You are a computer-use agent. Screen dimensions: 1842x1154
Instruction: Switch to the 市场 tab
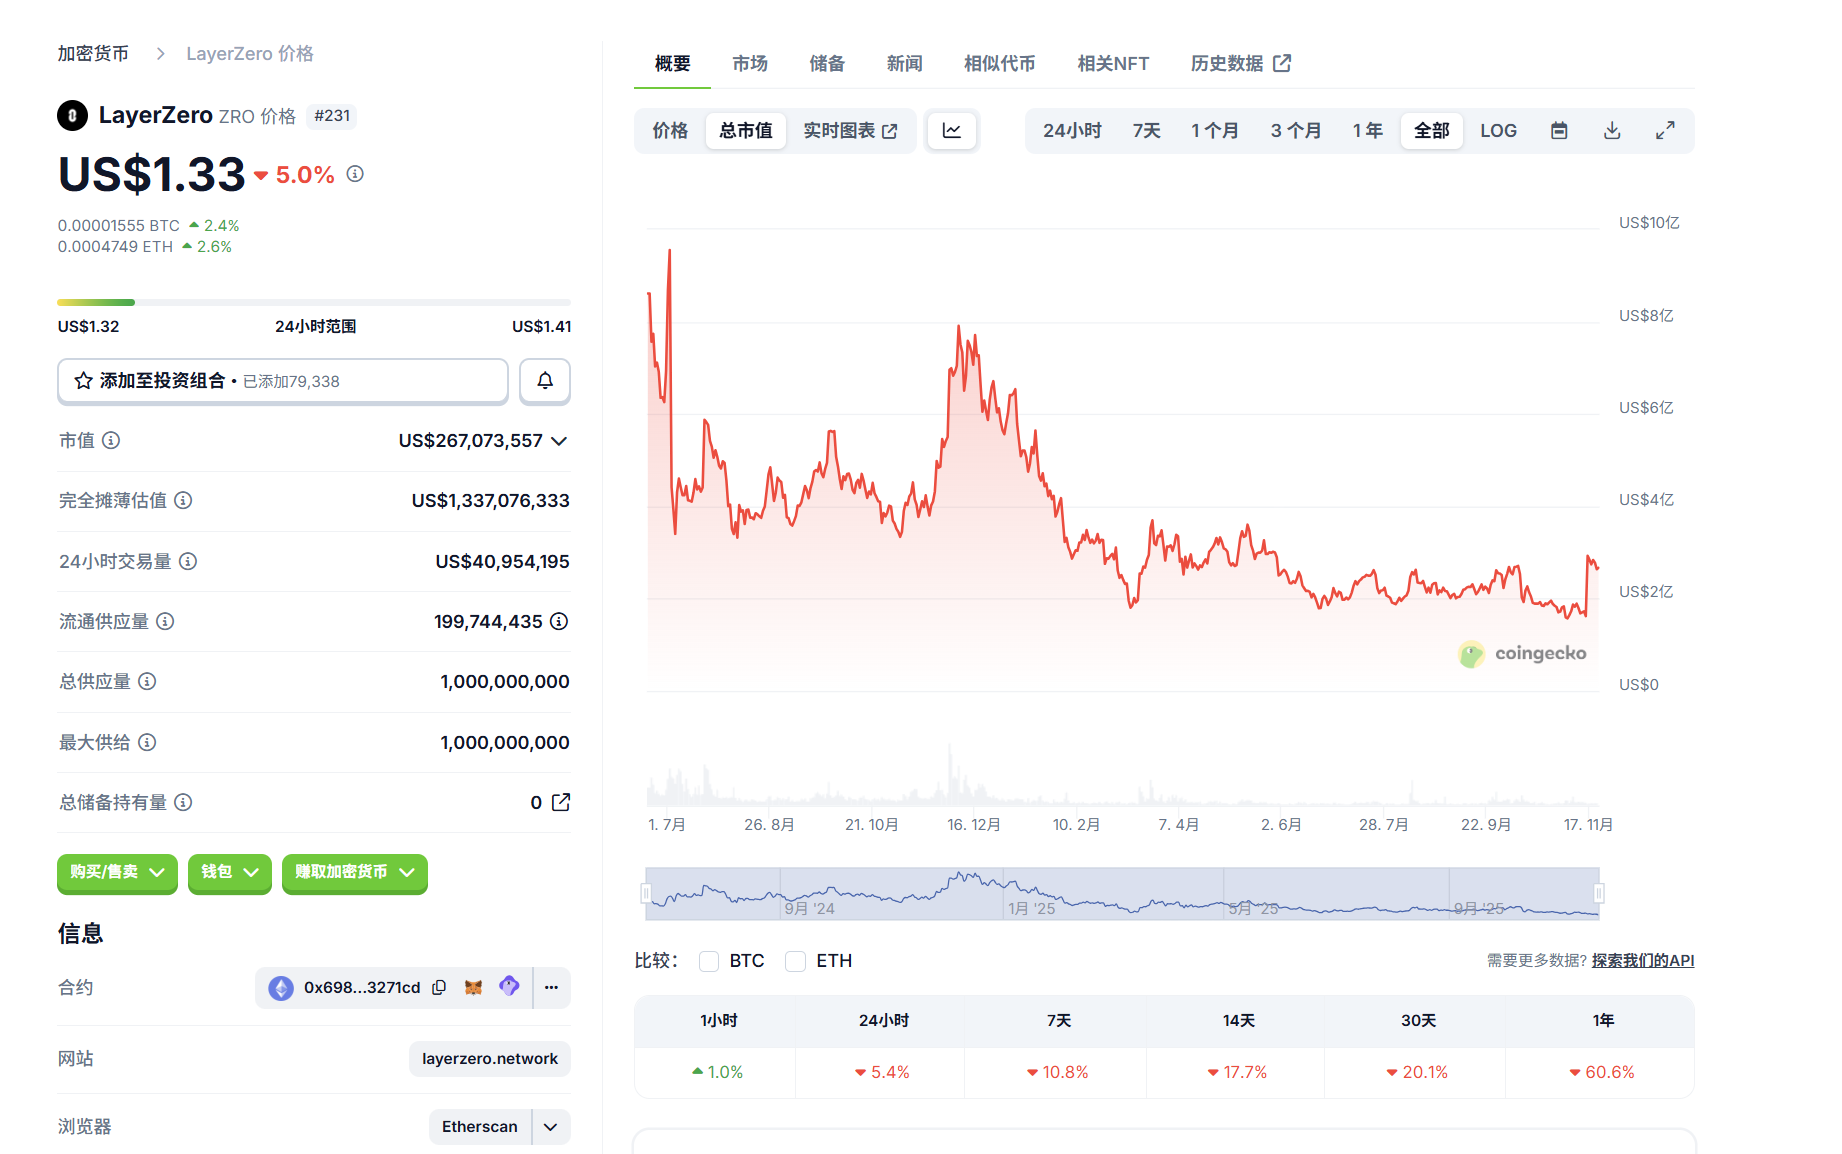(750, 64)
